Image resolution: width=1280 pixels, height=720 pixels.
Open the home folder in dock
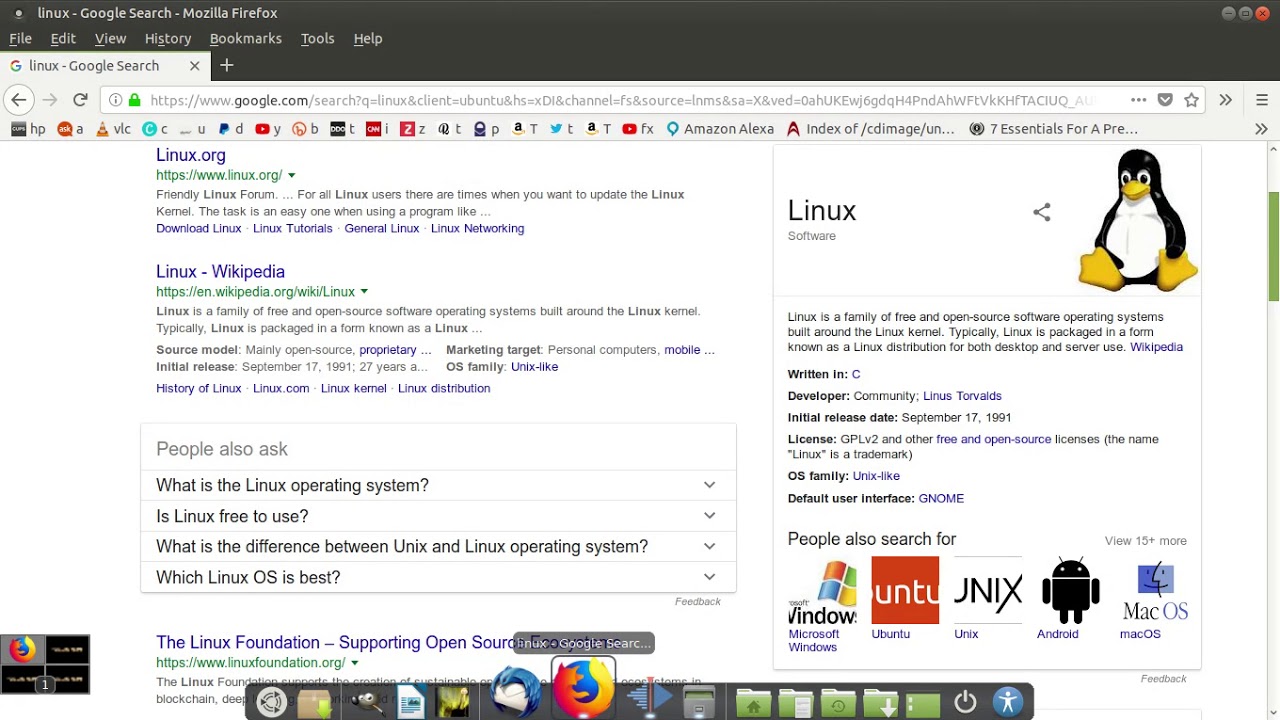point(753,703)
